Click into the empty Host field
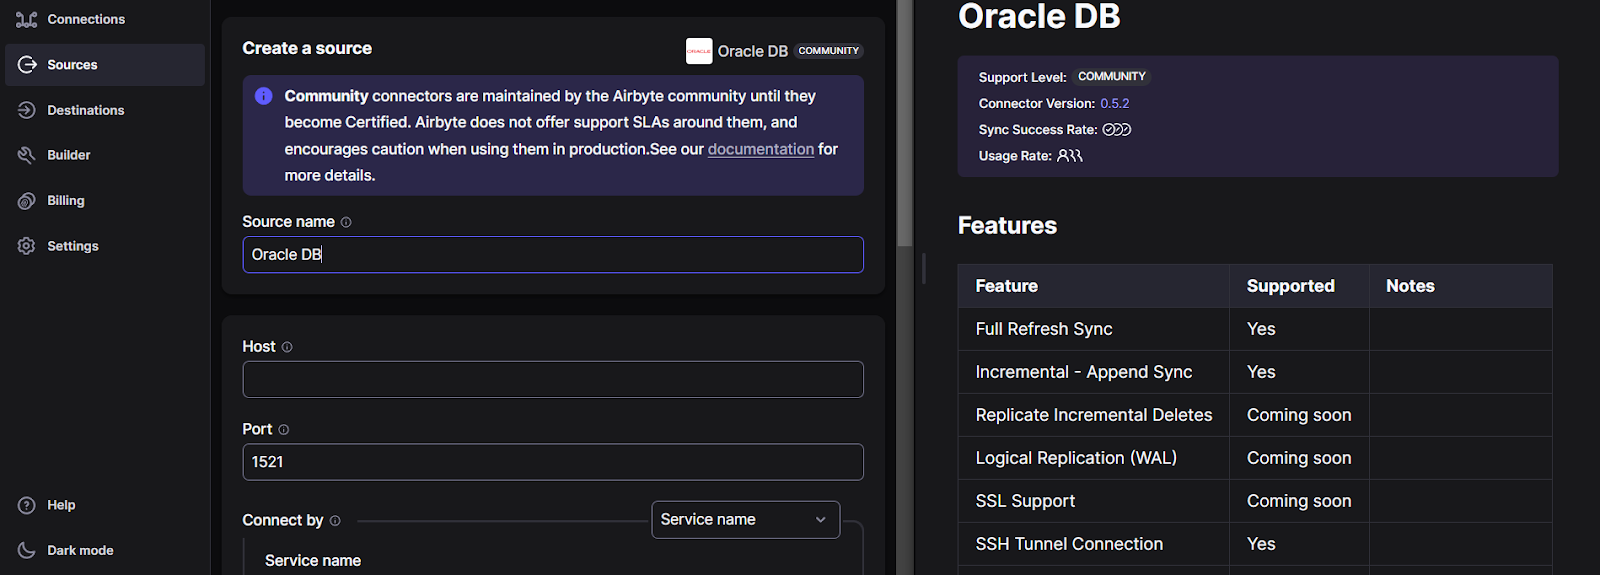This screenshot has height=575, width=1600. click(553, 380)
